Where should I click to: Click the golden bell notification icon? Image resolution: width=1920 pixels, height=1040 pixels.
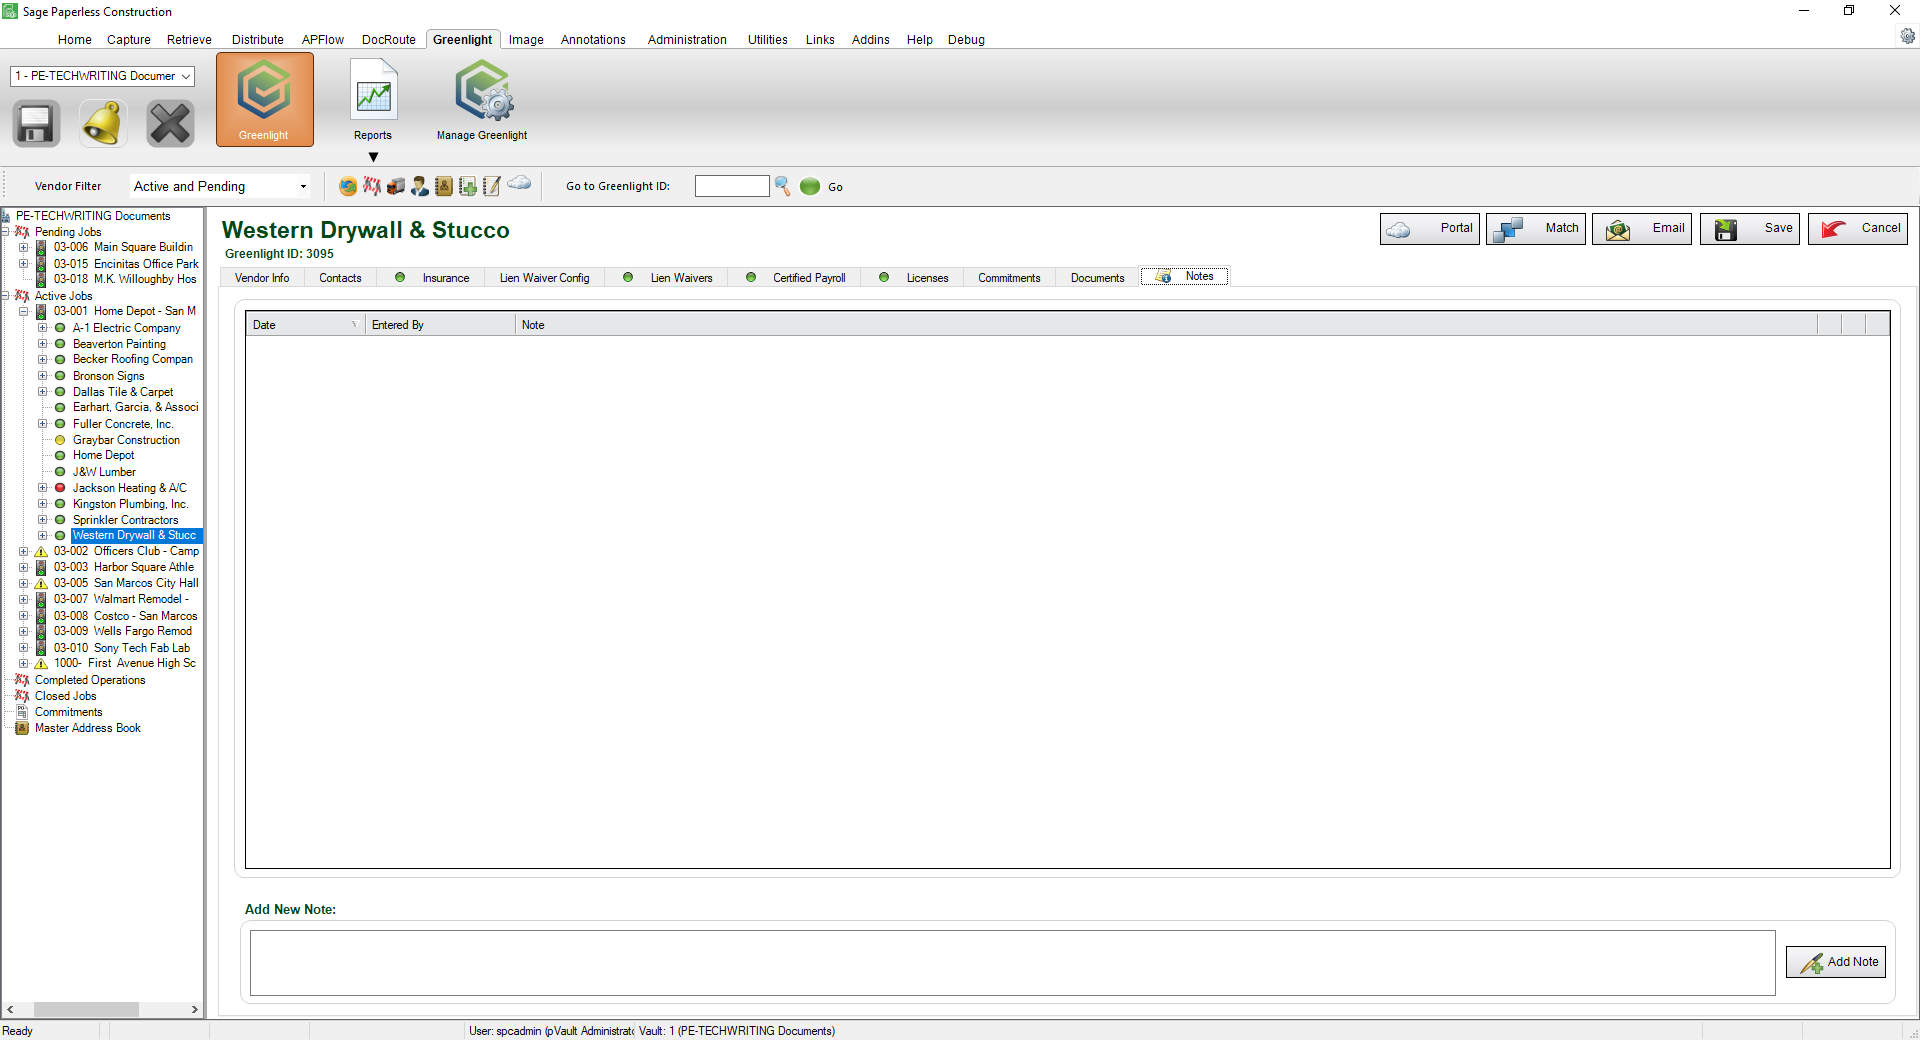pos(103,124)
